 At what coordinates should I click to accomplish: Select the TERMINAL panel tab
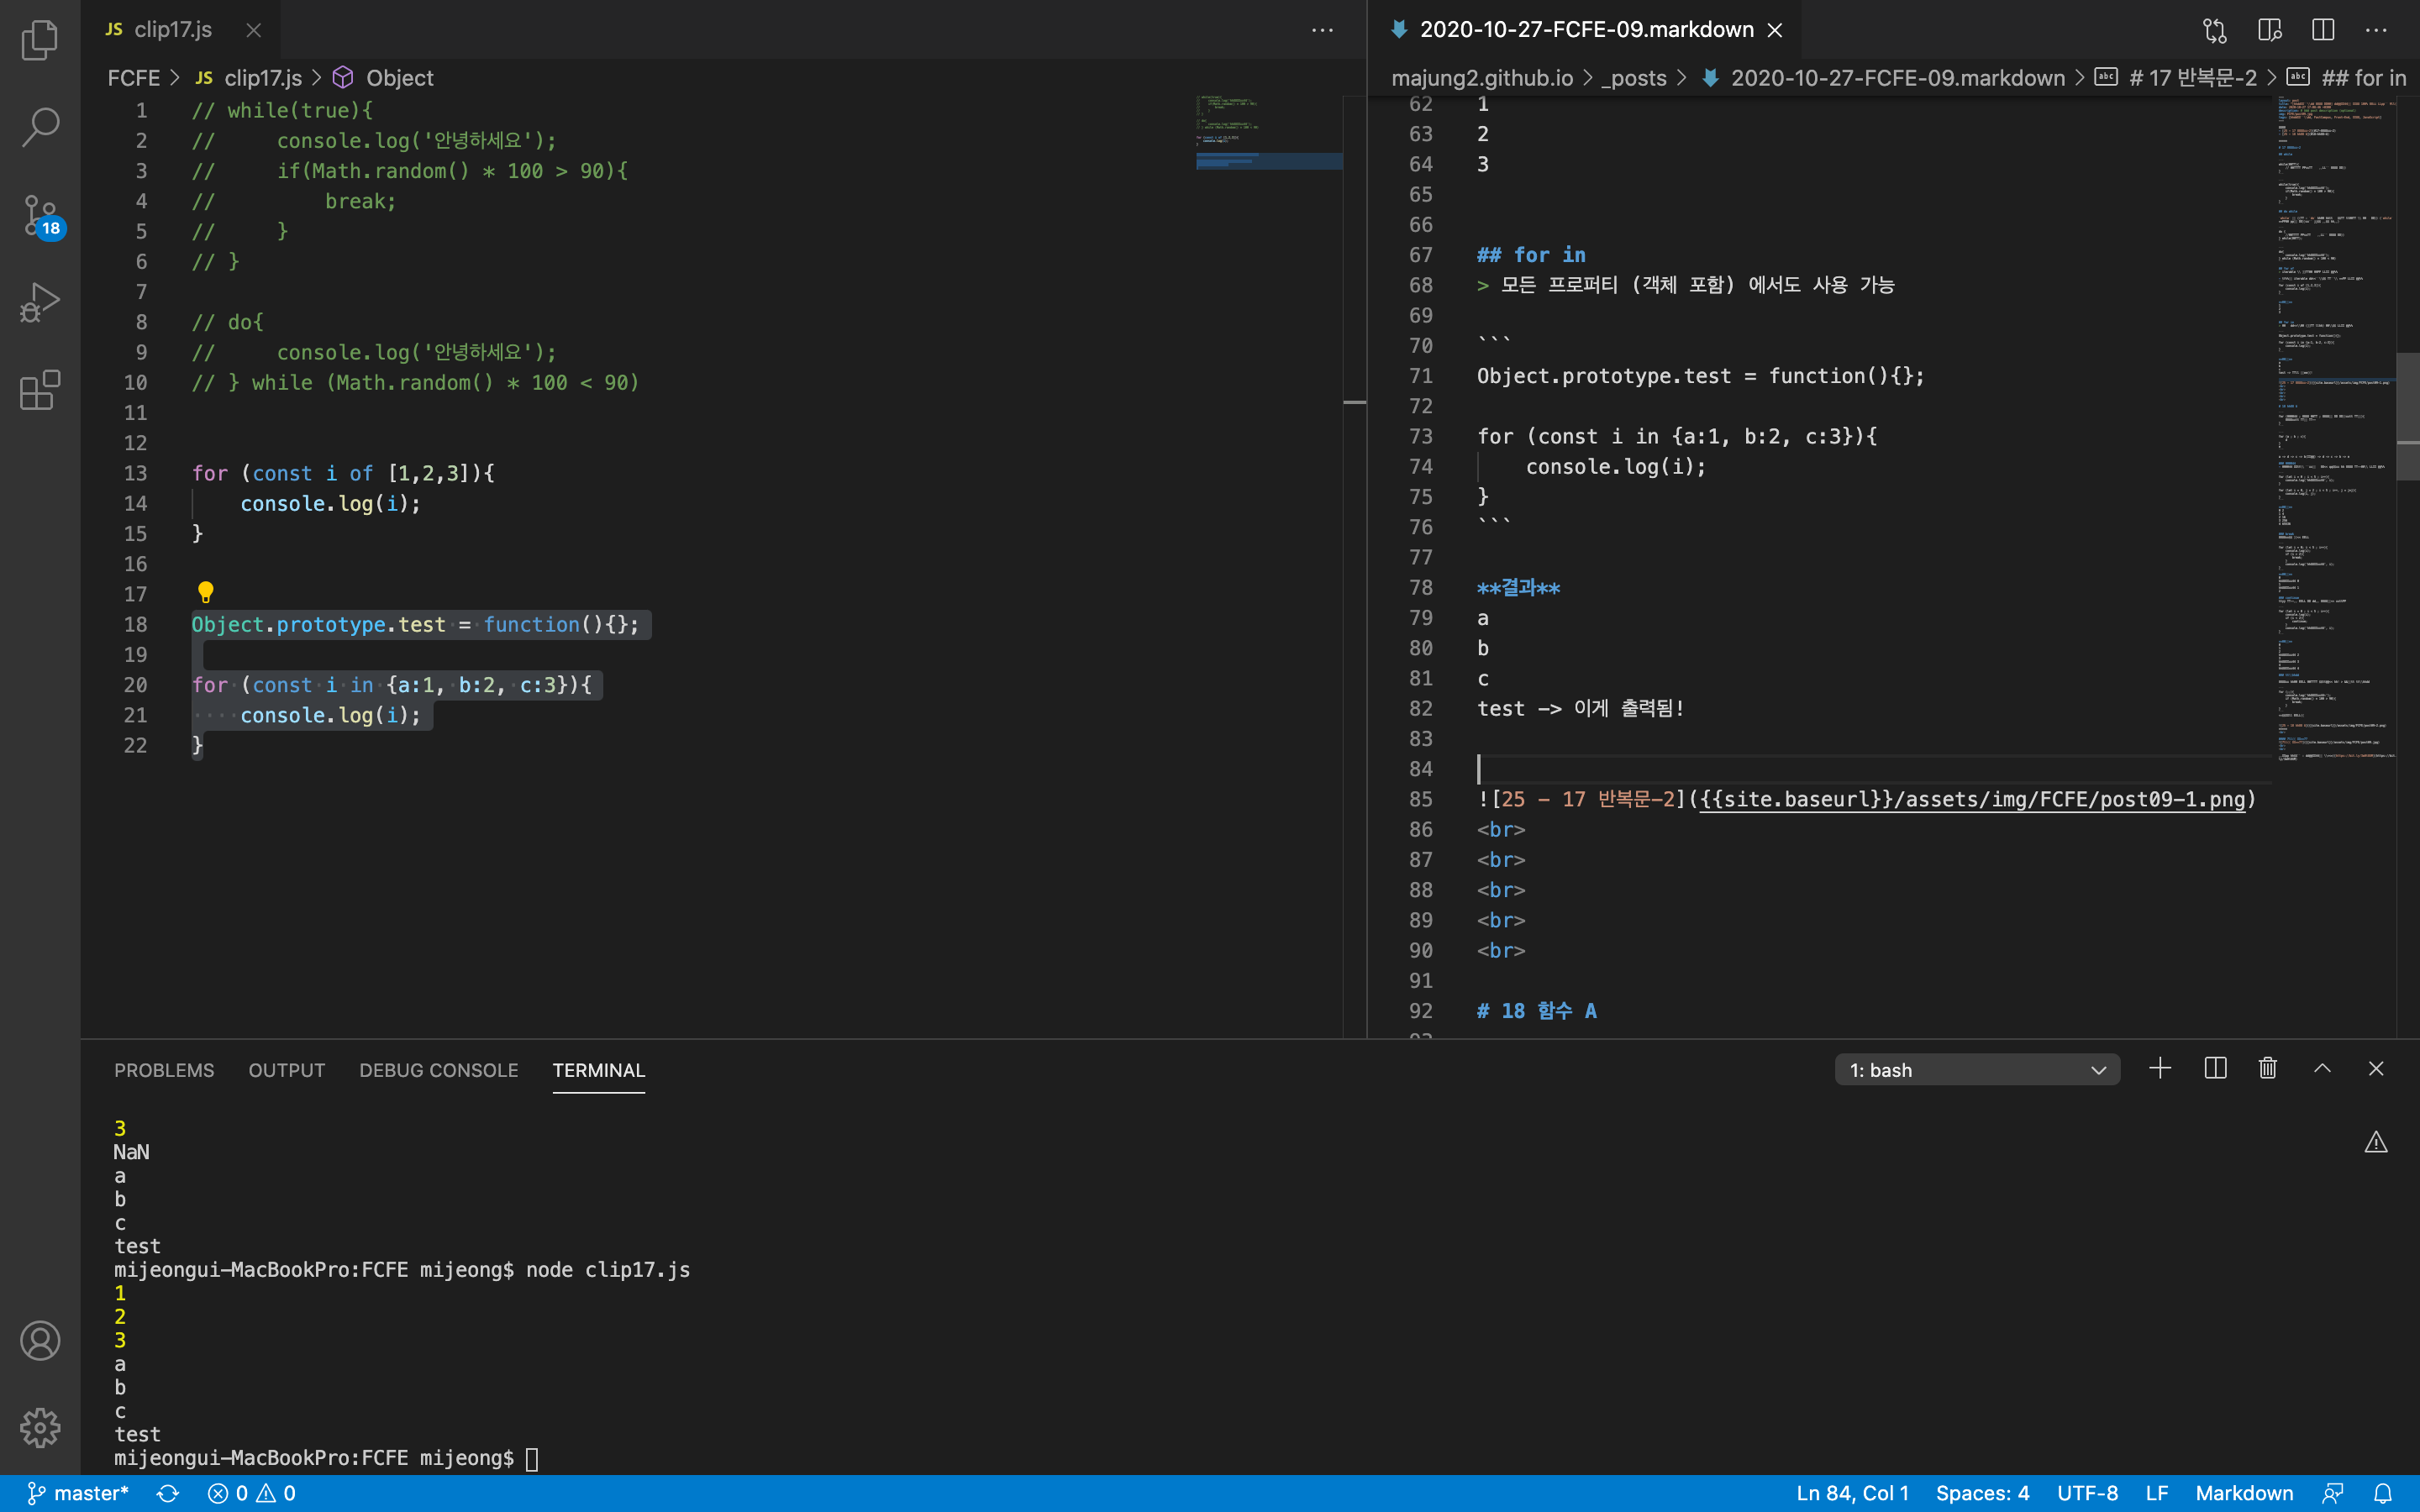coord(599,1070)
